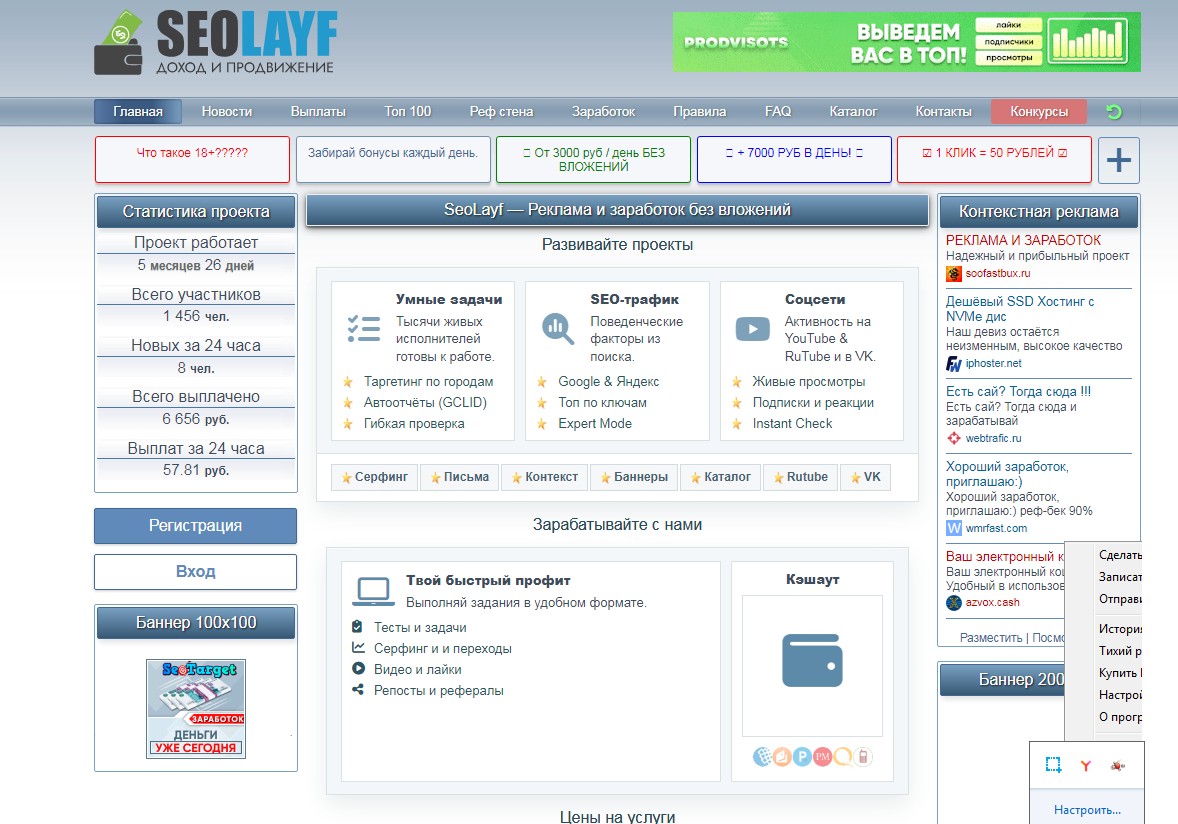Image resolution: width=1178 pixels, height=824 pixels.
Task: Open the Новости menu item
Action: tap(226, 112)
